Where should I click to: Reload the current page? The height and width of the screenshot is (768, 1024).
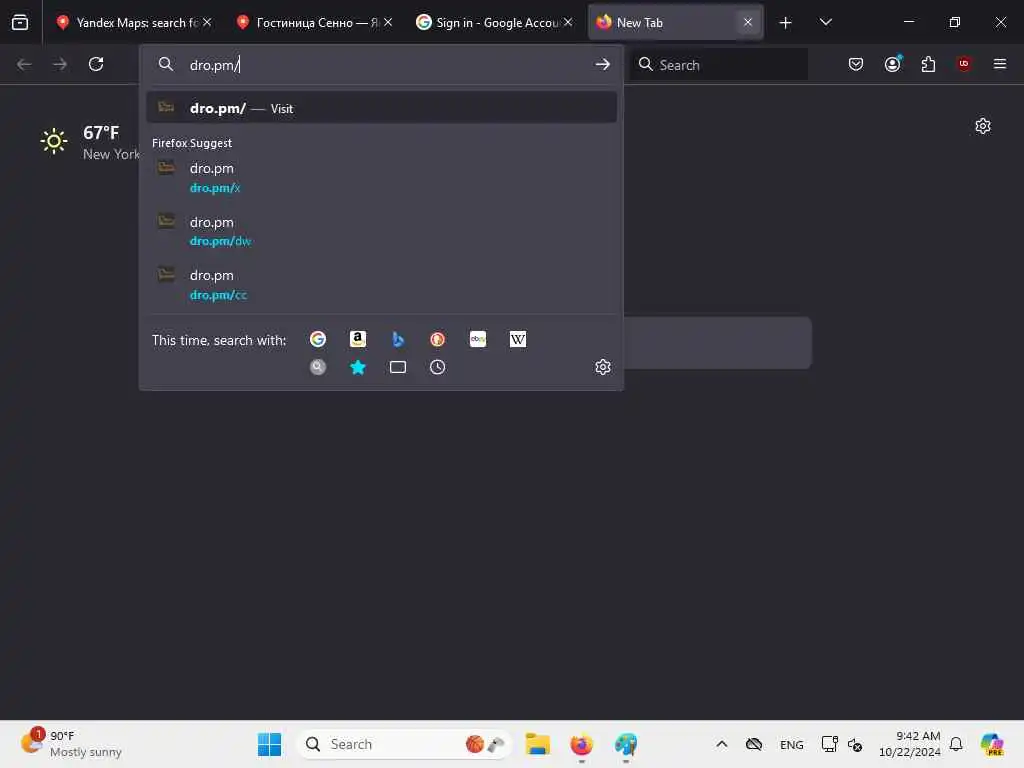point(96,64)
